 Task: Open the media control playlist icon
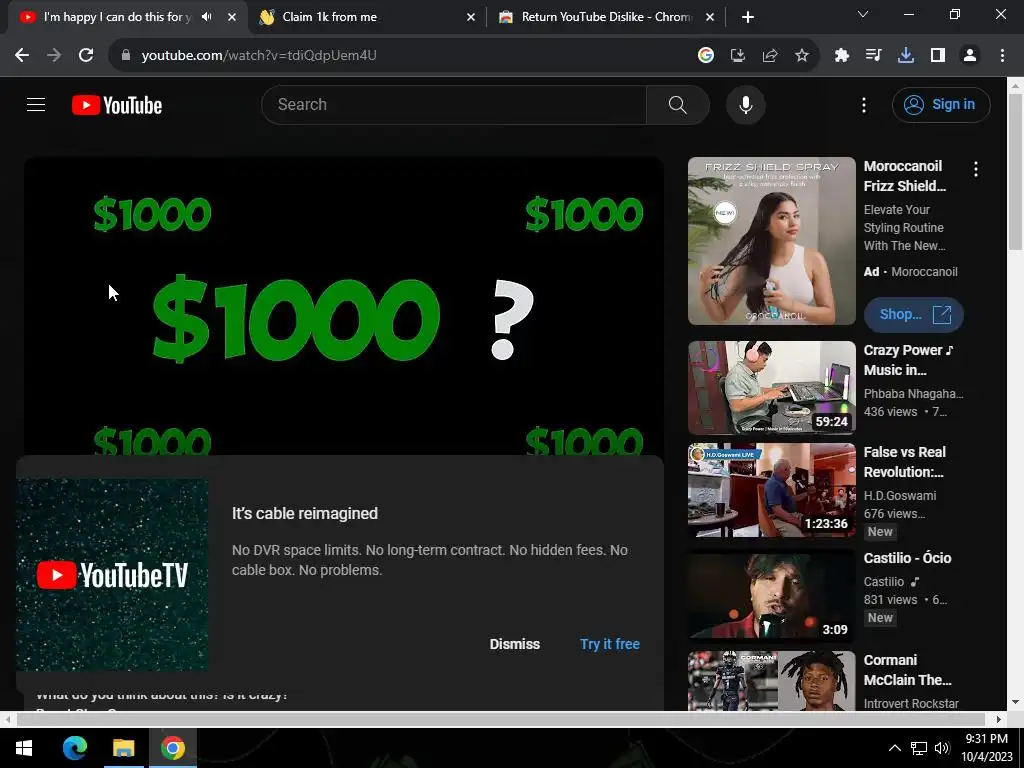coord(873,56)
